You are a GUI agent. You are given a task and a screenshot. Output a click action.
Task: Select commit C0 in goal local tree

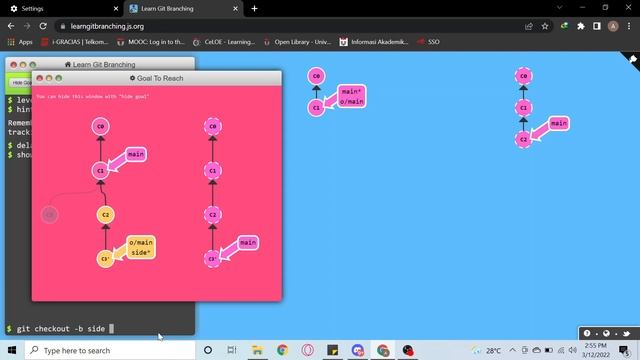click(x=100, y=127)
